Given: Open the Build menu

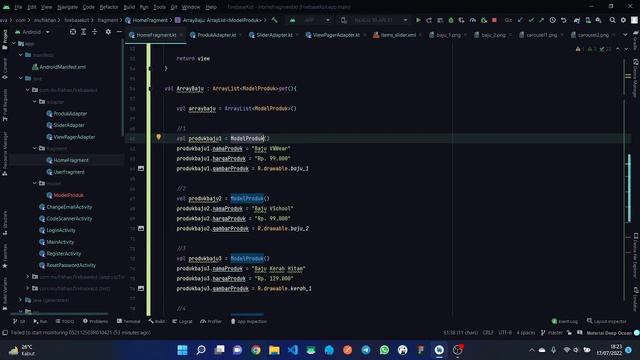Looking at the screenshot, I should coord(129,7).
